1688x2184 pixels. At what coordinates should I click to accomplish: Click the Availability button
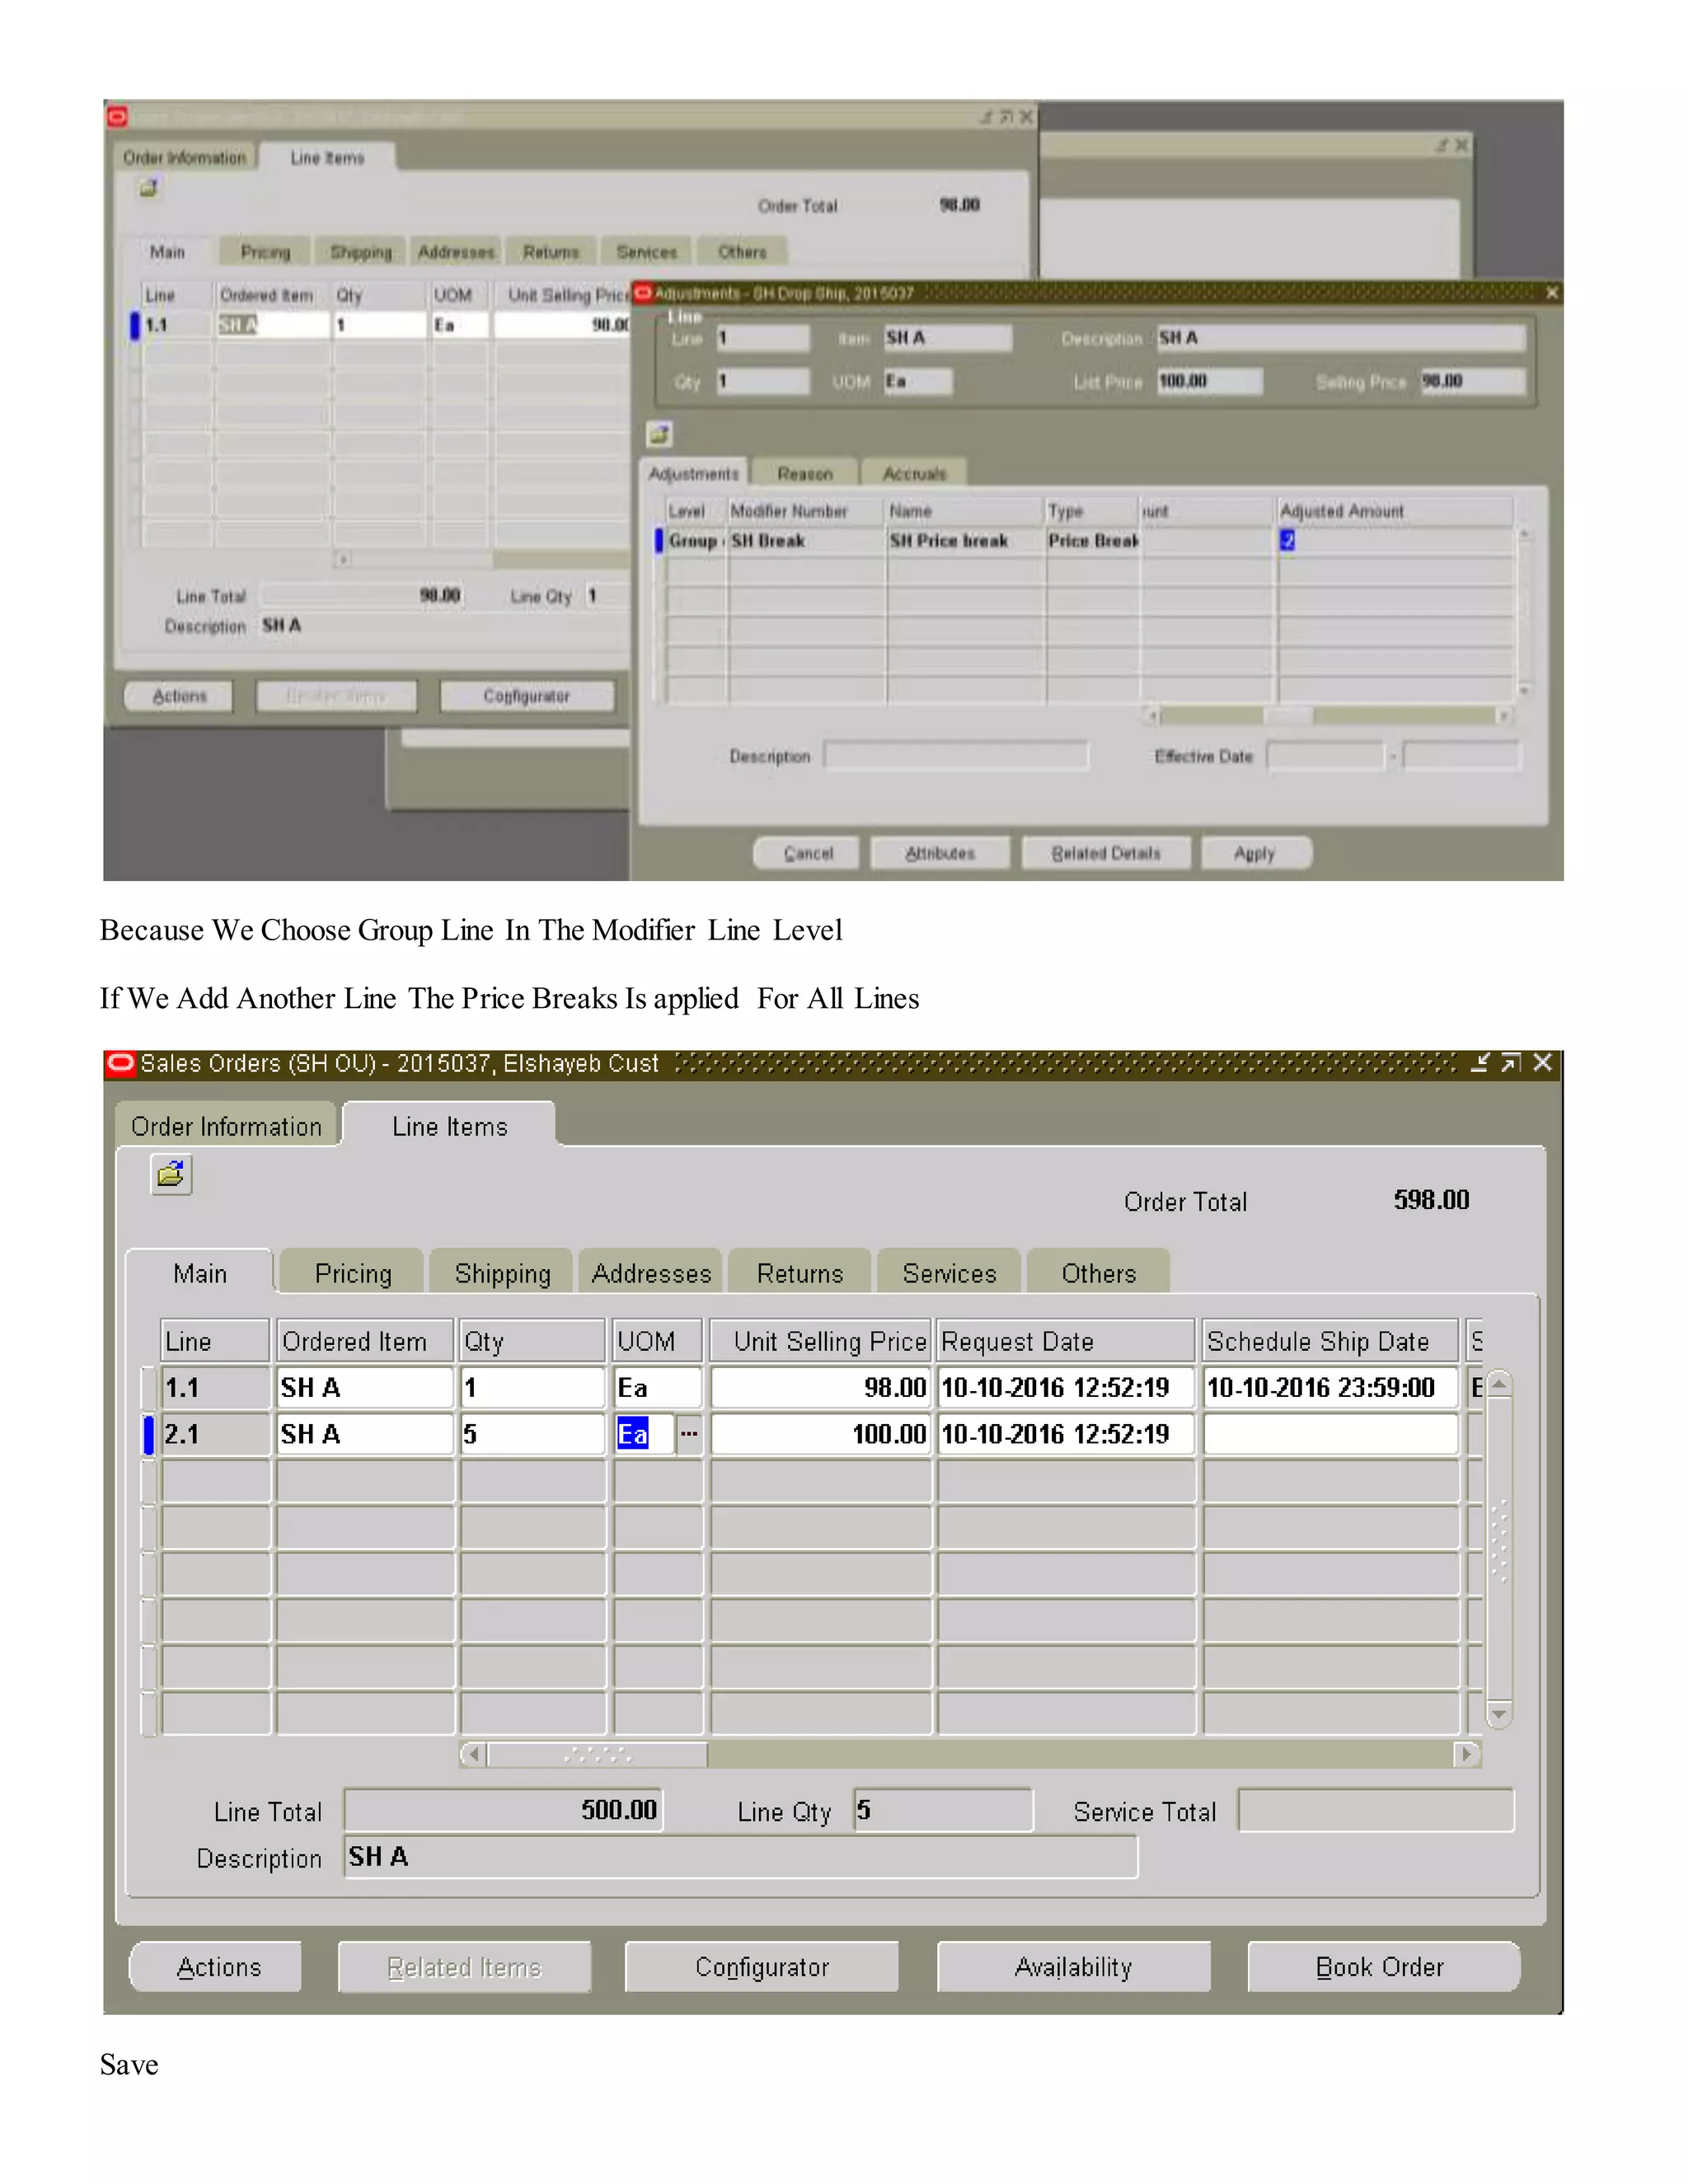pos(1073,1967)
